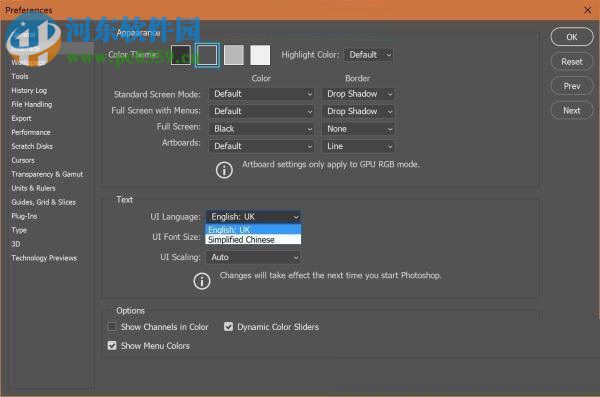The image size is (600, 397).
Task: Open the 3D preferences category
Action: [x=16, y=244]
